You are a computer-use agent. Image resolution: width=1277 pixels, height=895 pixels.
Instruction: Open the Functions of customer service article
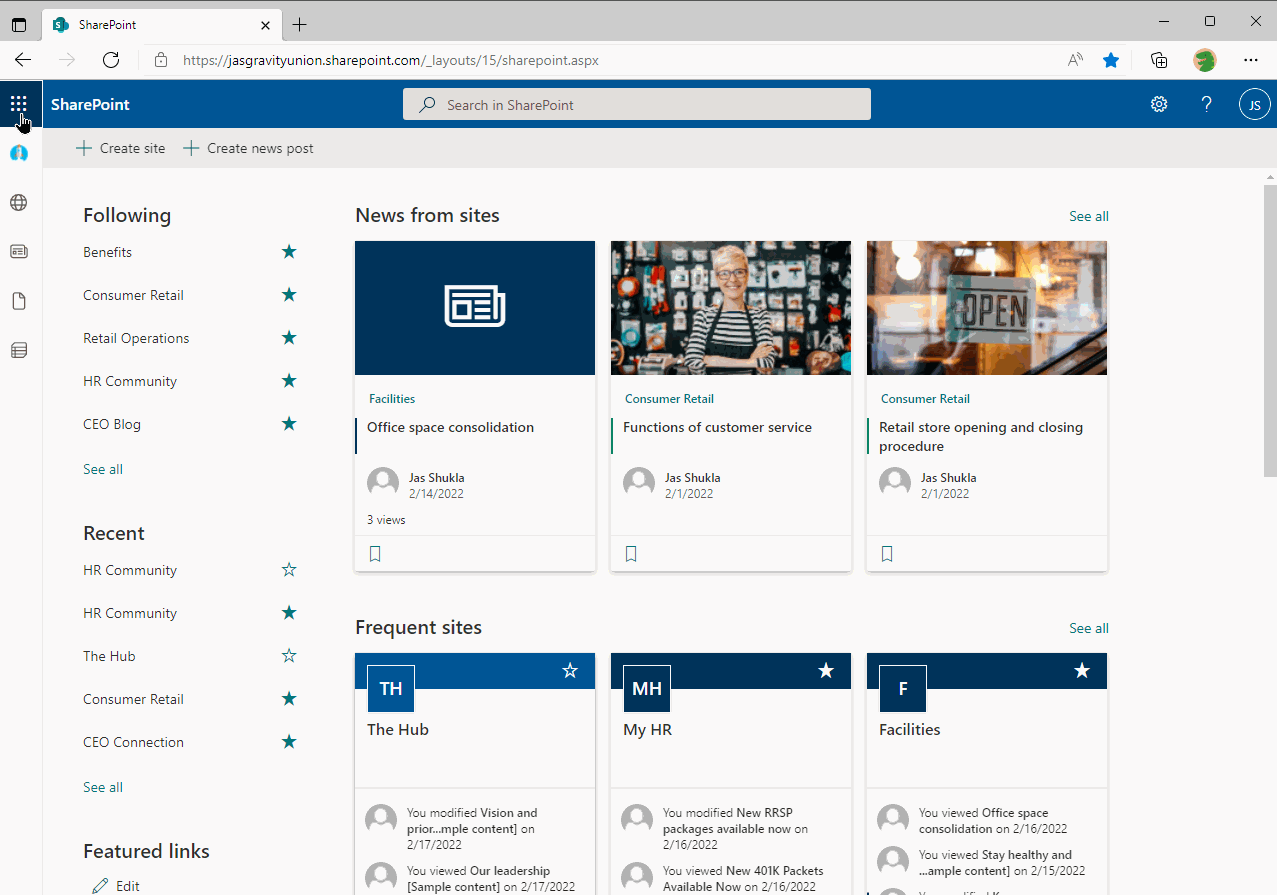(716, 427)
